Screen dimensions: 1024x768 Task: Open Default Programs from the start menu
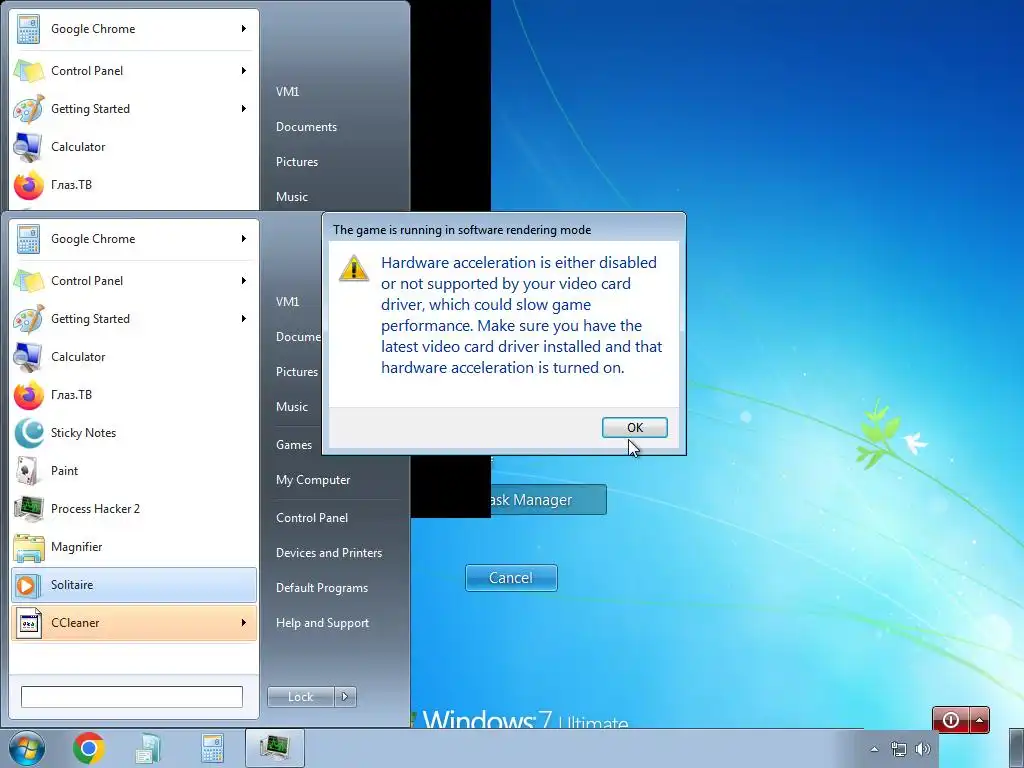point(321,588)
